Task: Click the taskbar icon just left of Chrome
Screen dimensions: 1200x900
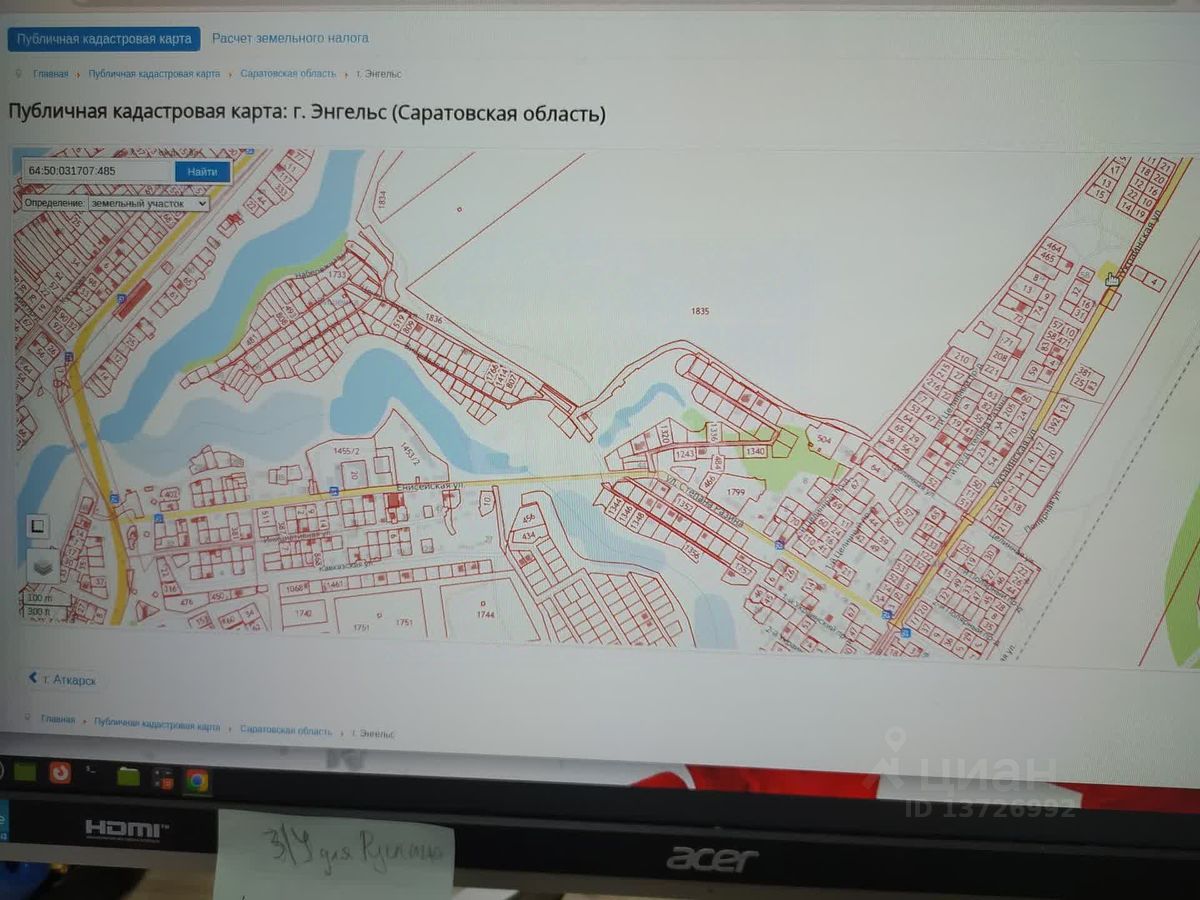Action: coord(162,778)
